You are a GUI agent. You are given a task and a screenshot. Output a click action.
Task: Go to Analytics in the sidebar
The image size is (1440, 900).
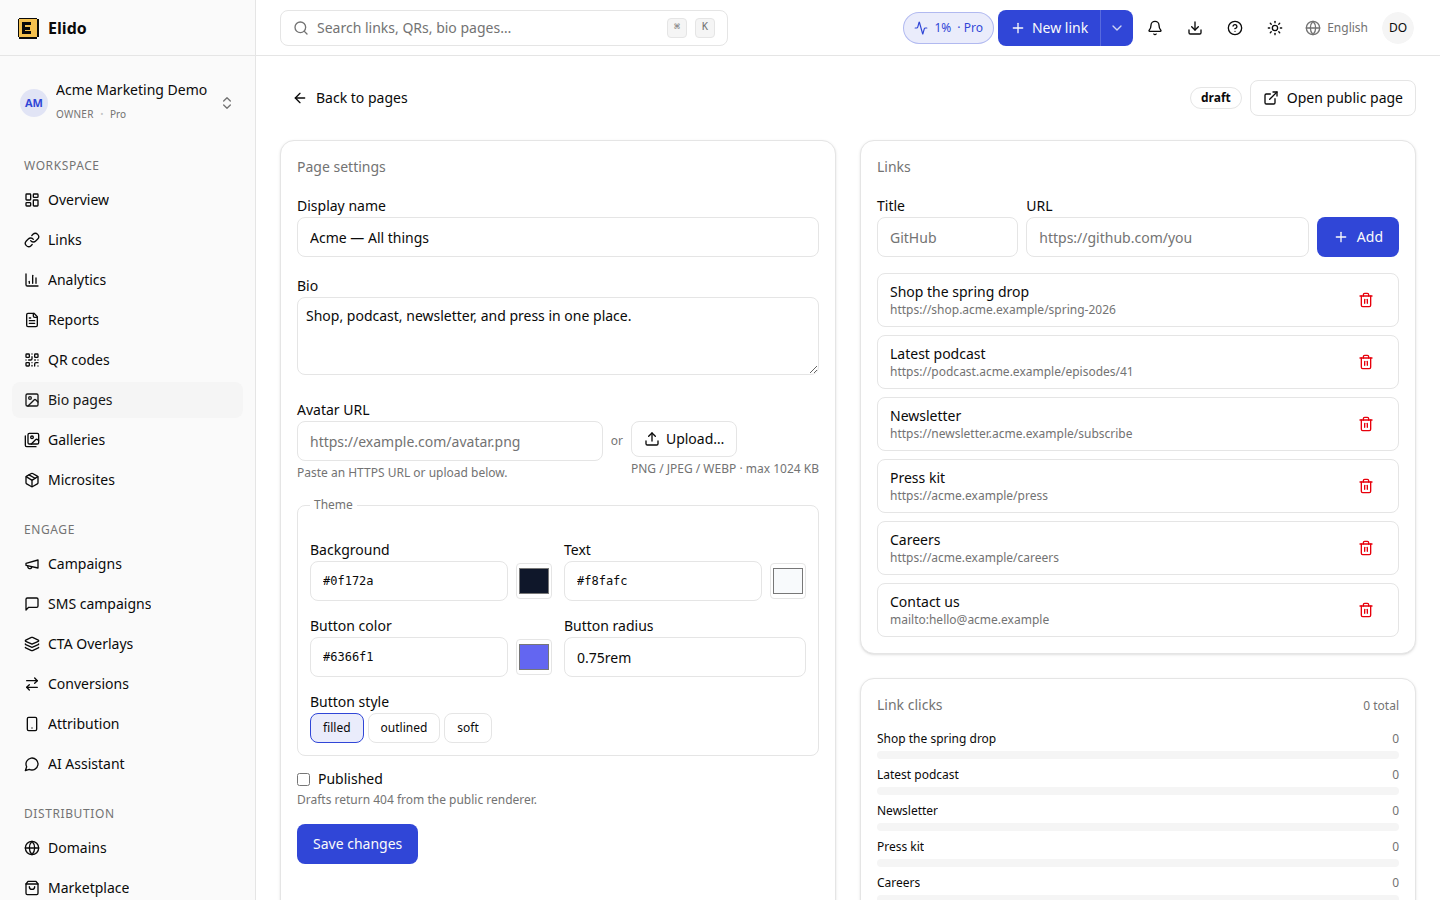[128, 280]
